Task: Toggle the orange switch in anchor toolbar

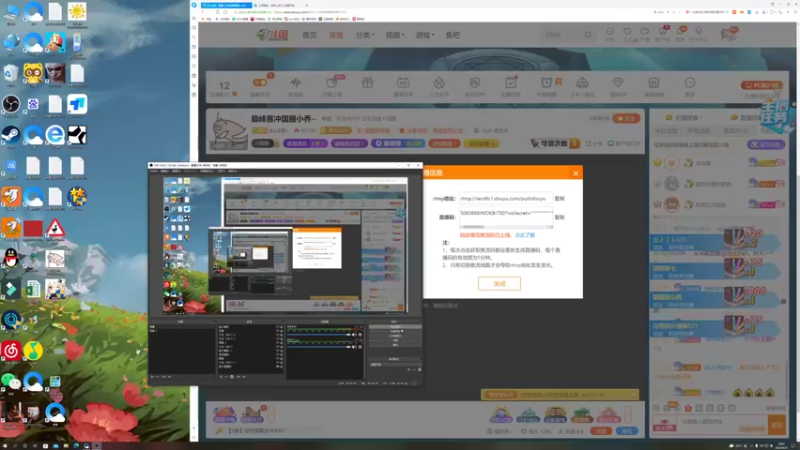Action: pyautogui.click(x=260, y=83)
